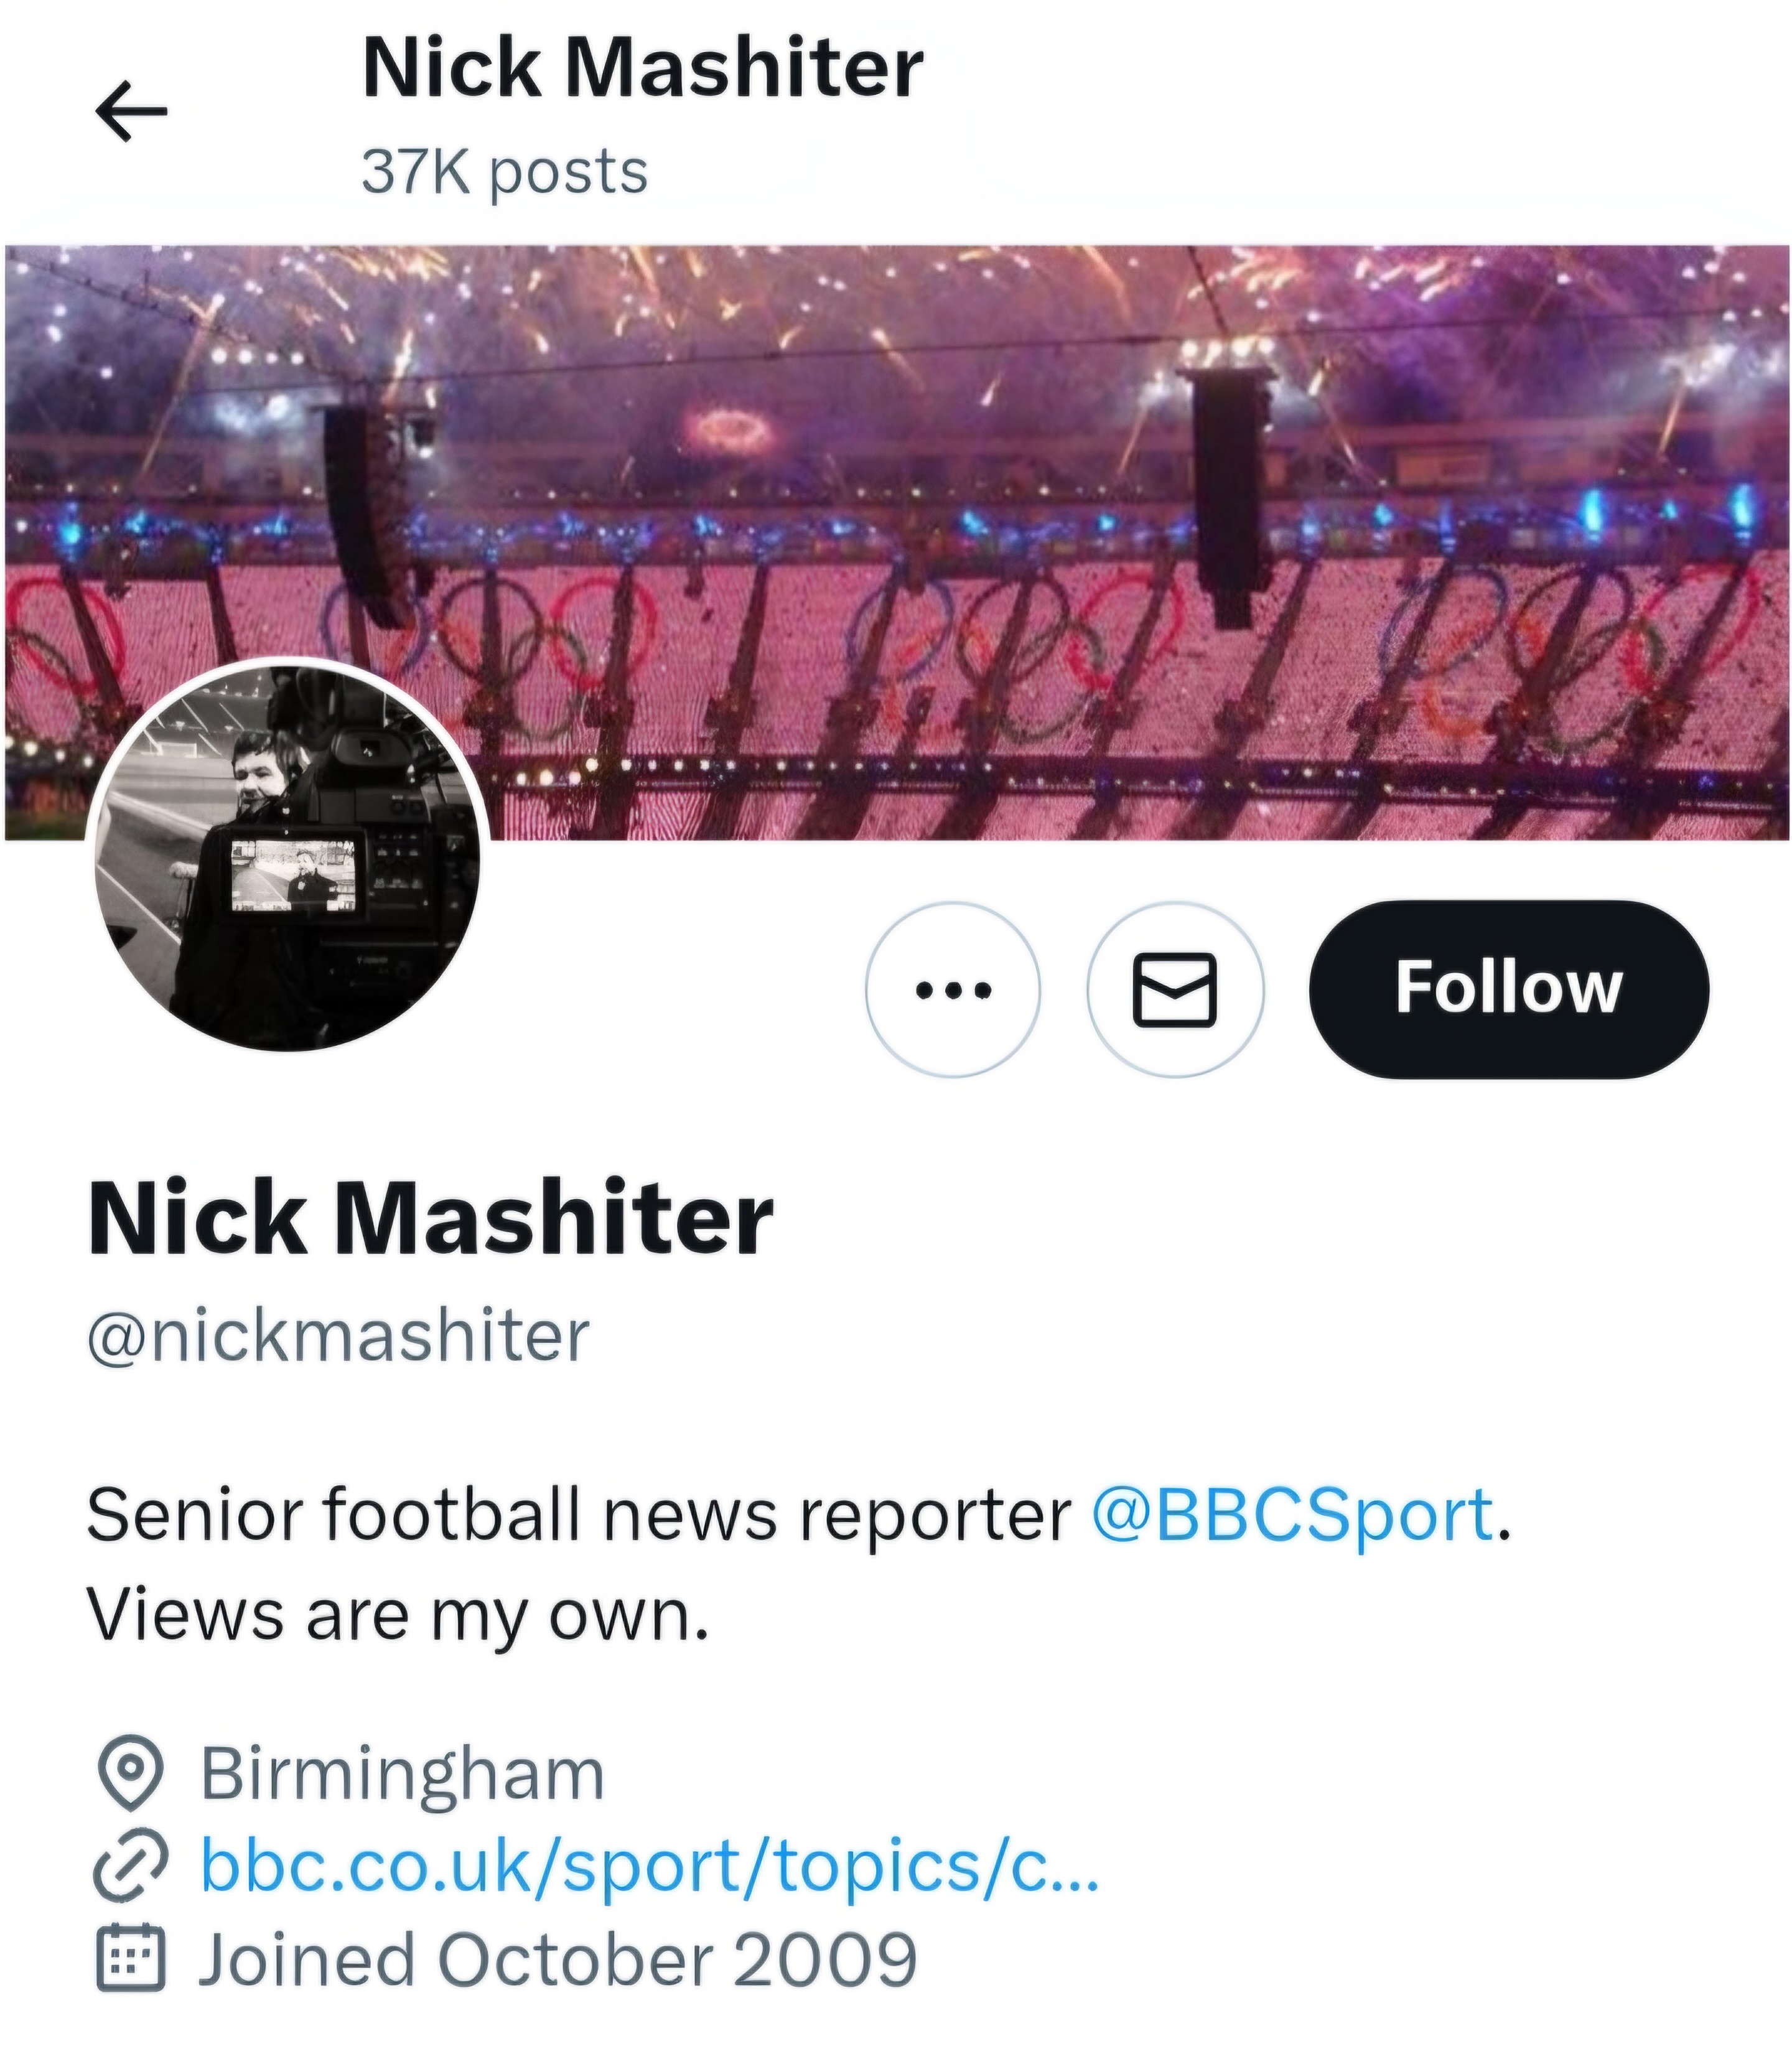Click the 37K posts count
Screen dimensions: 1792x2046
[x=505, y=172]
